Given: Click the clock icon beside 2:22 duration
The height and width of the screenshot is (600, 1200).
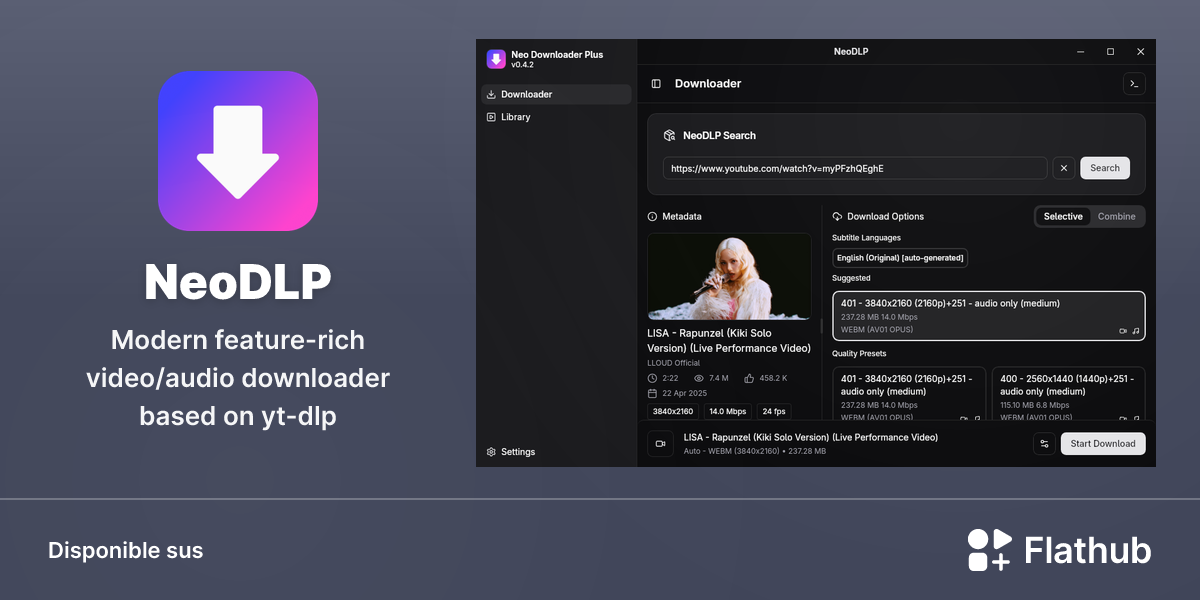Looking at the screenshot, I should pos(653,378).
